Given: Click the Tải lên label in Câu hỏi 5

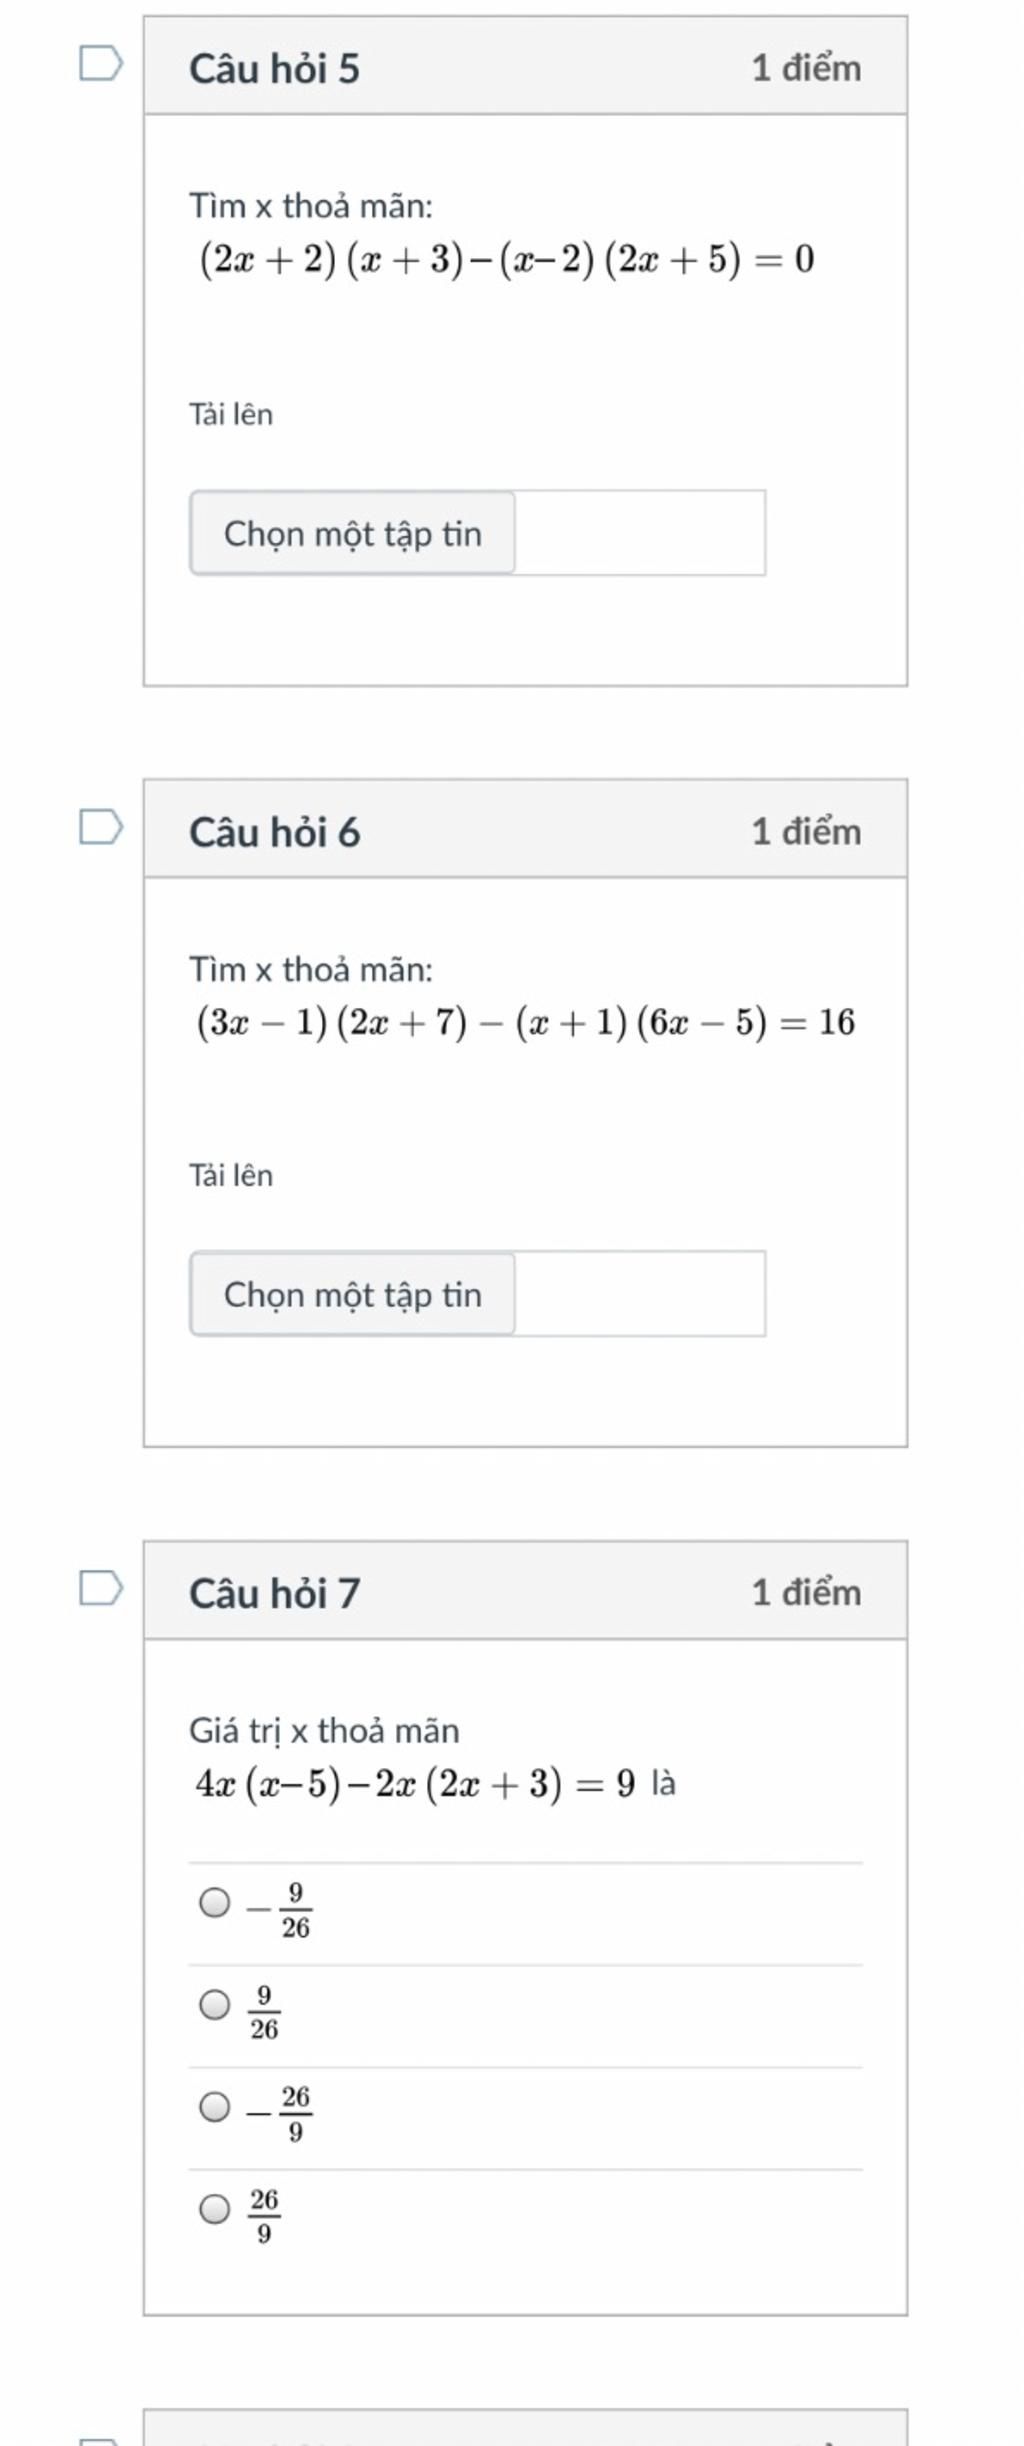Looking at the screenshot, I should coord(231,414).
